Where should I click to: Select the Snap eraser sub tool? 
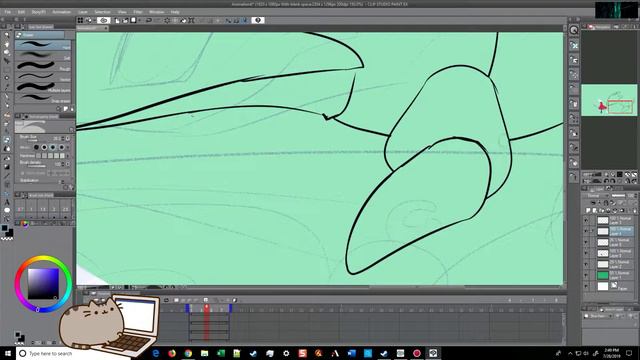click(43, 98)
